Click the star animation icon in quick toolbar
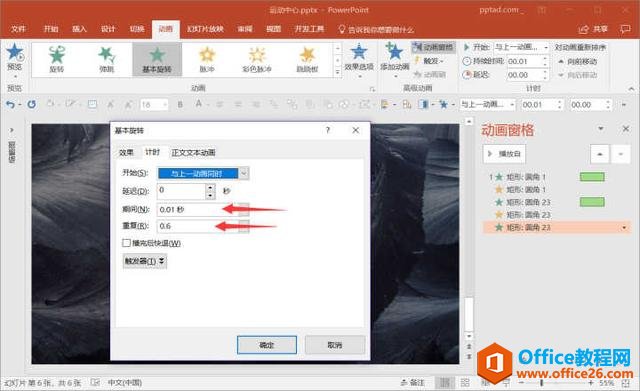Screen dimensions: 640x391 [x=443, y=105]
